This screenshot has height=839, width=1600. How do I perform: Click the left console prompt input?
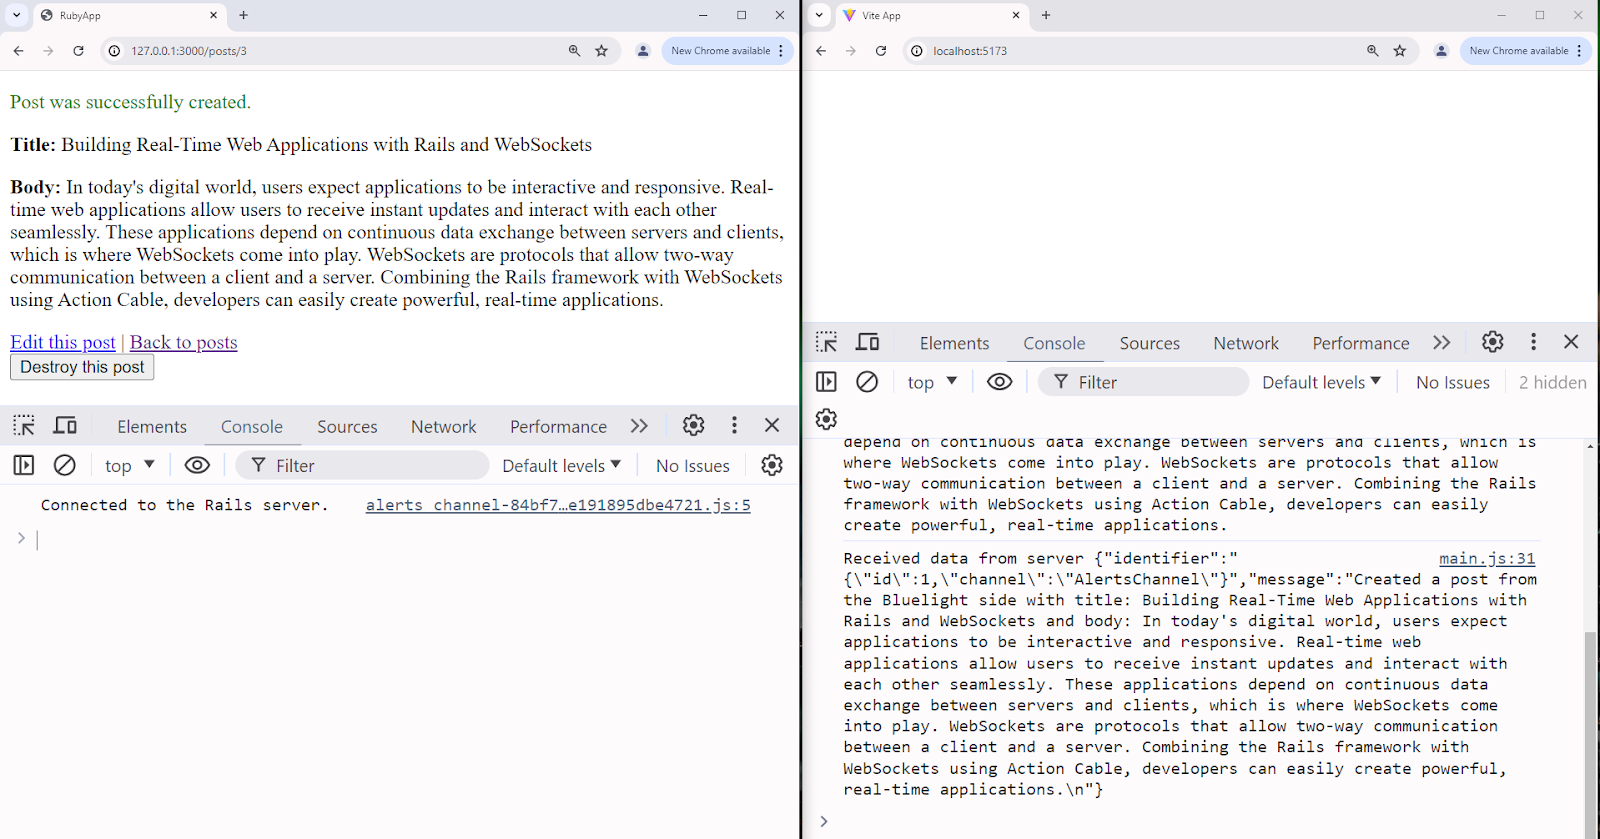[400, 539]
